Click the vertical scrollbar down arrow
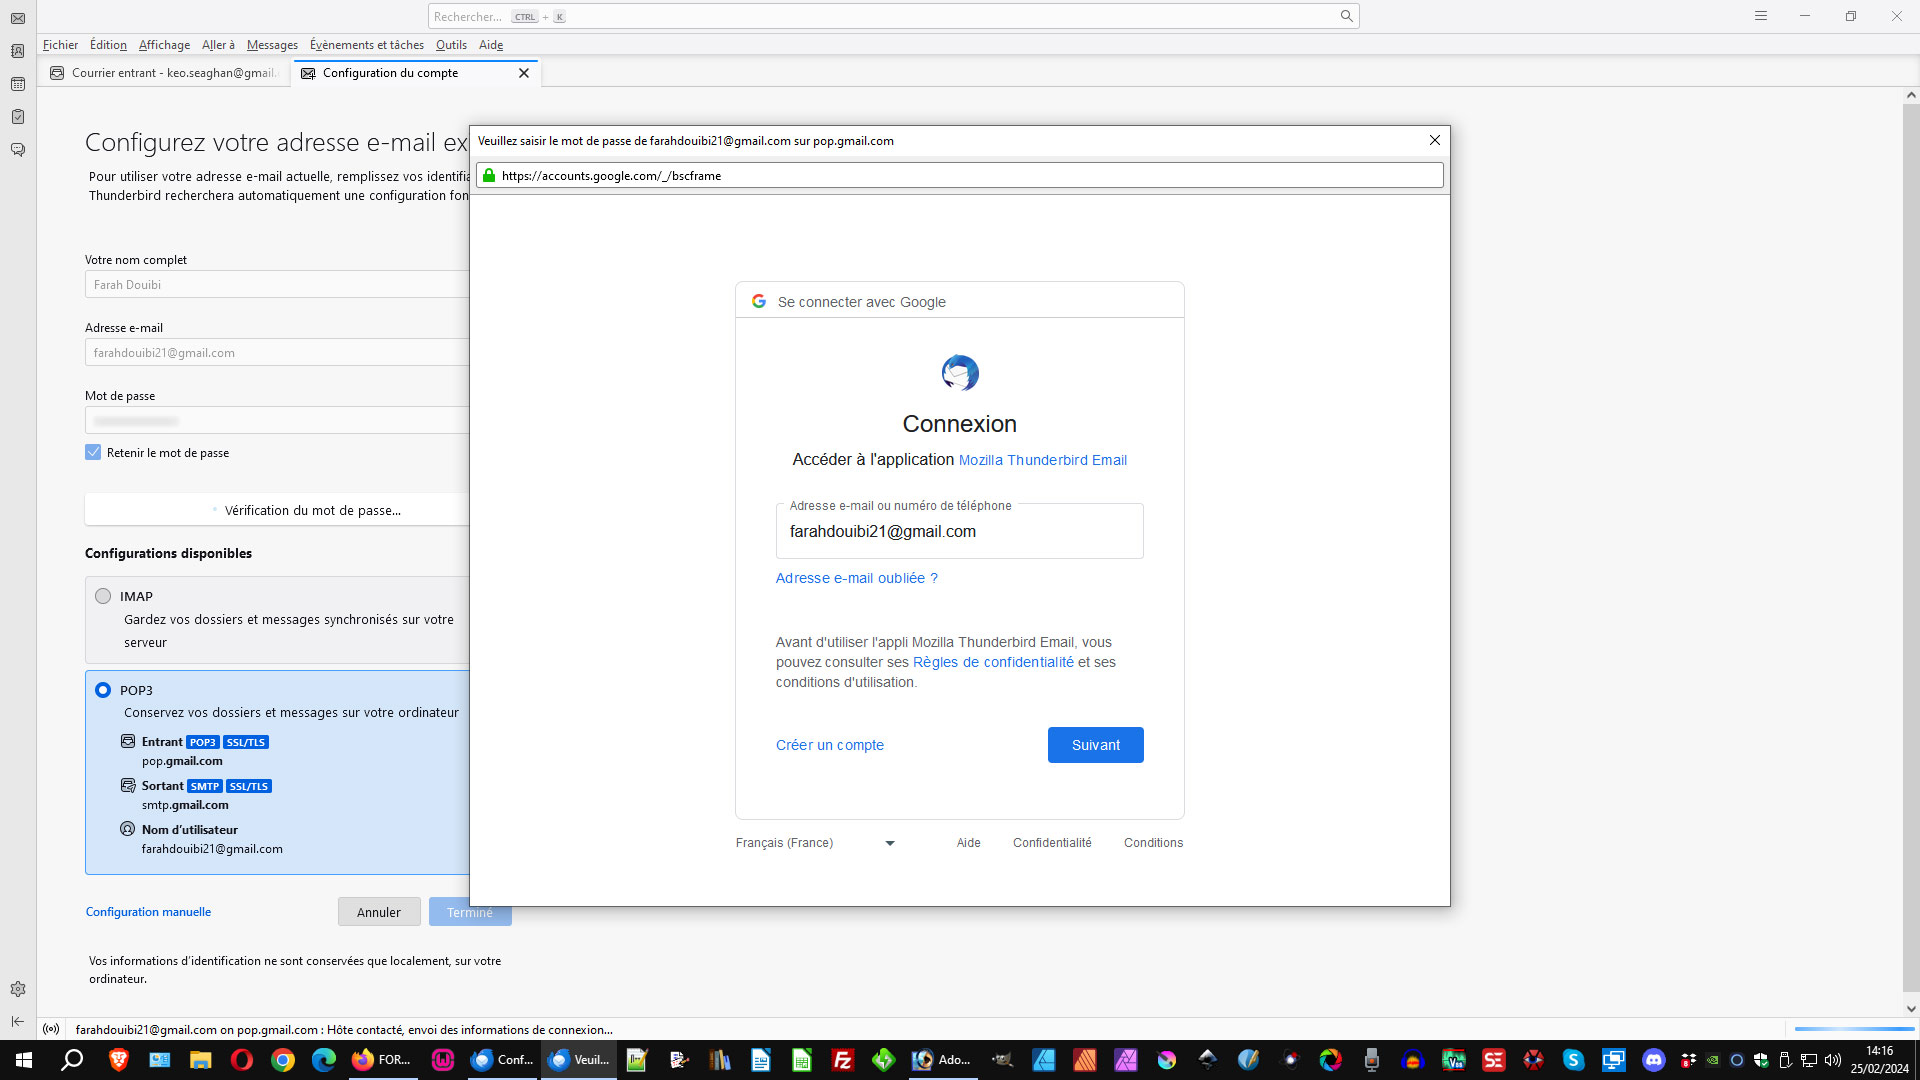The image size is (1920, 1080). tap(1911, 1009)
